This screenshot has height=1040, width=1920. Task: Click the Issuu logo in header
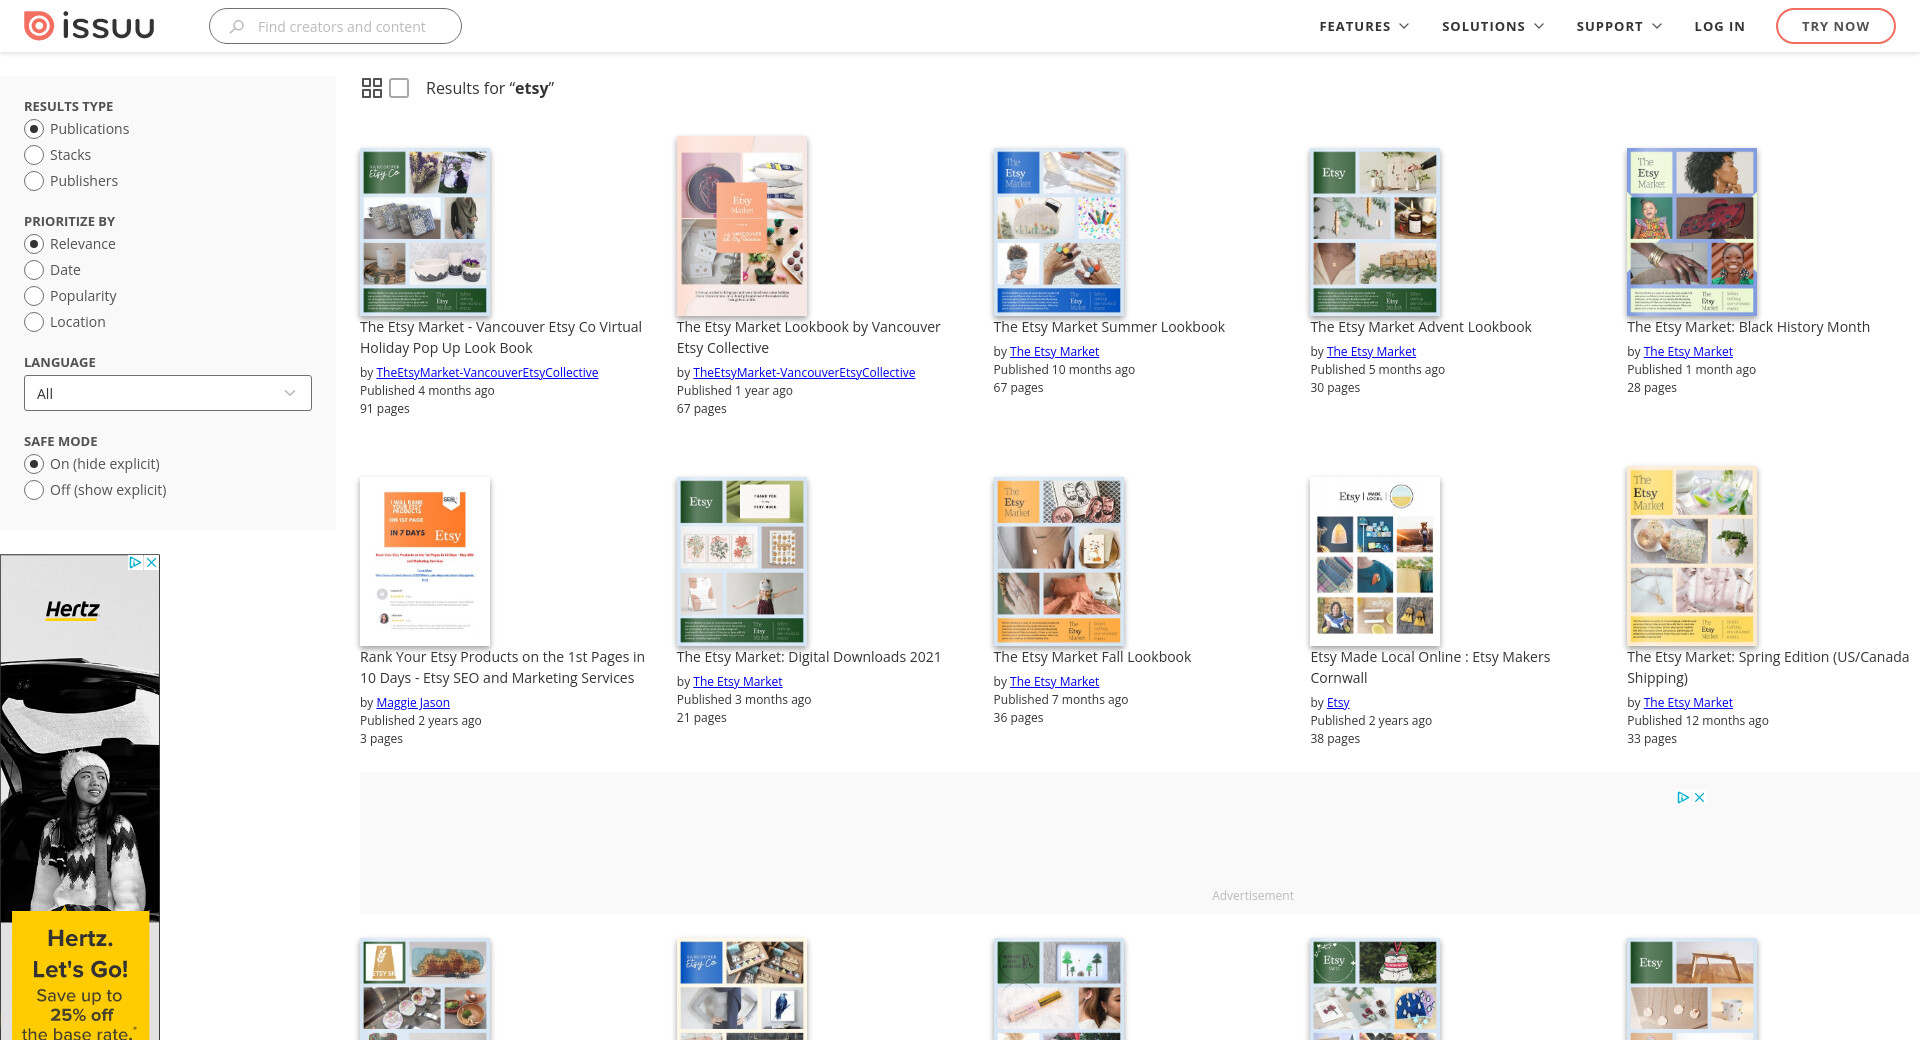[x=89, y=26]
